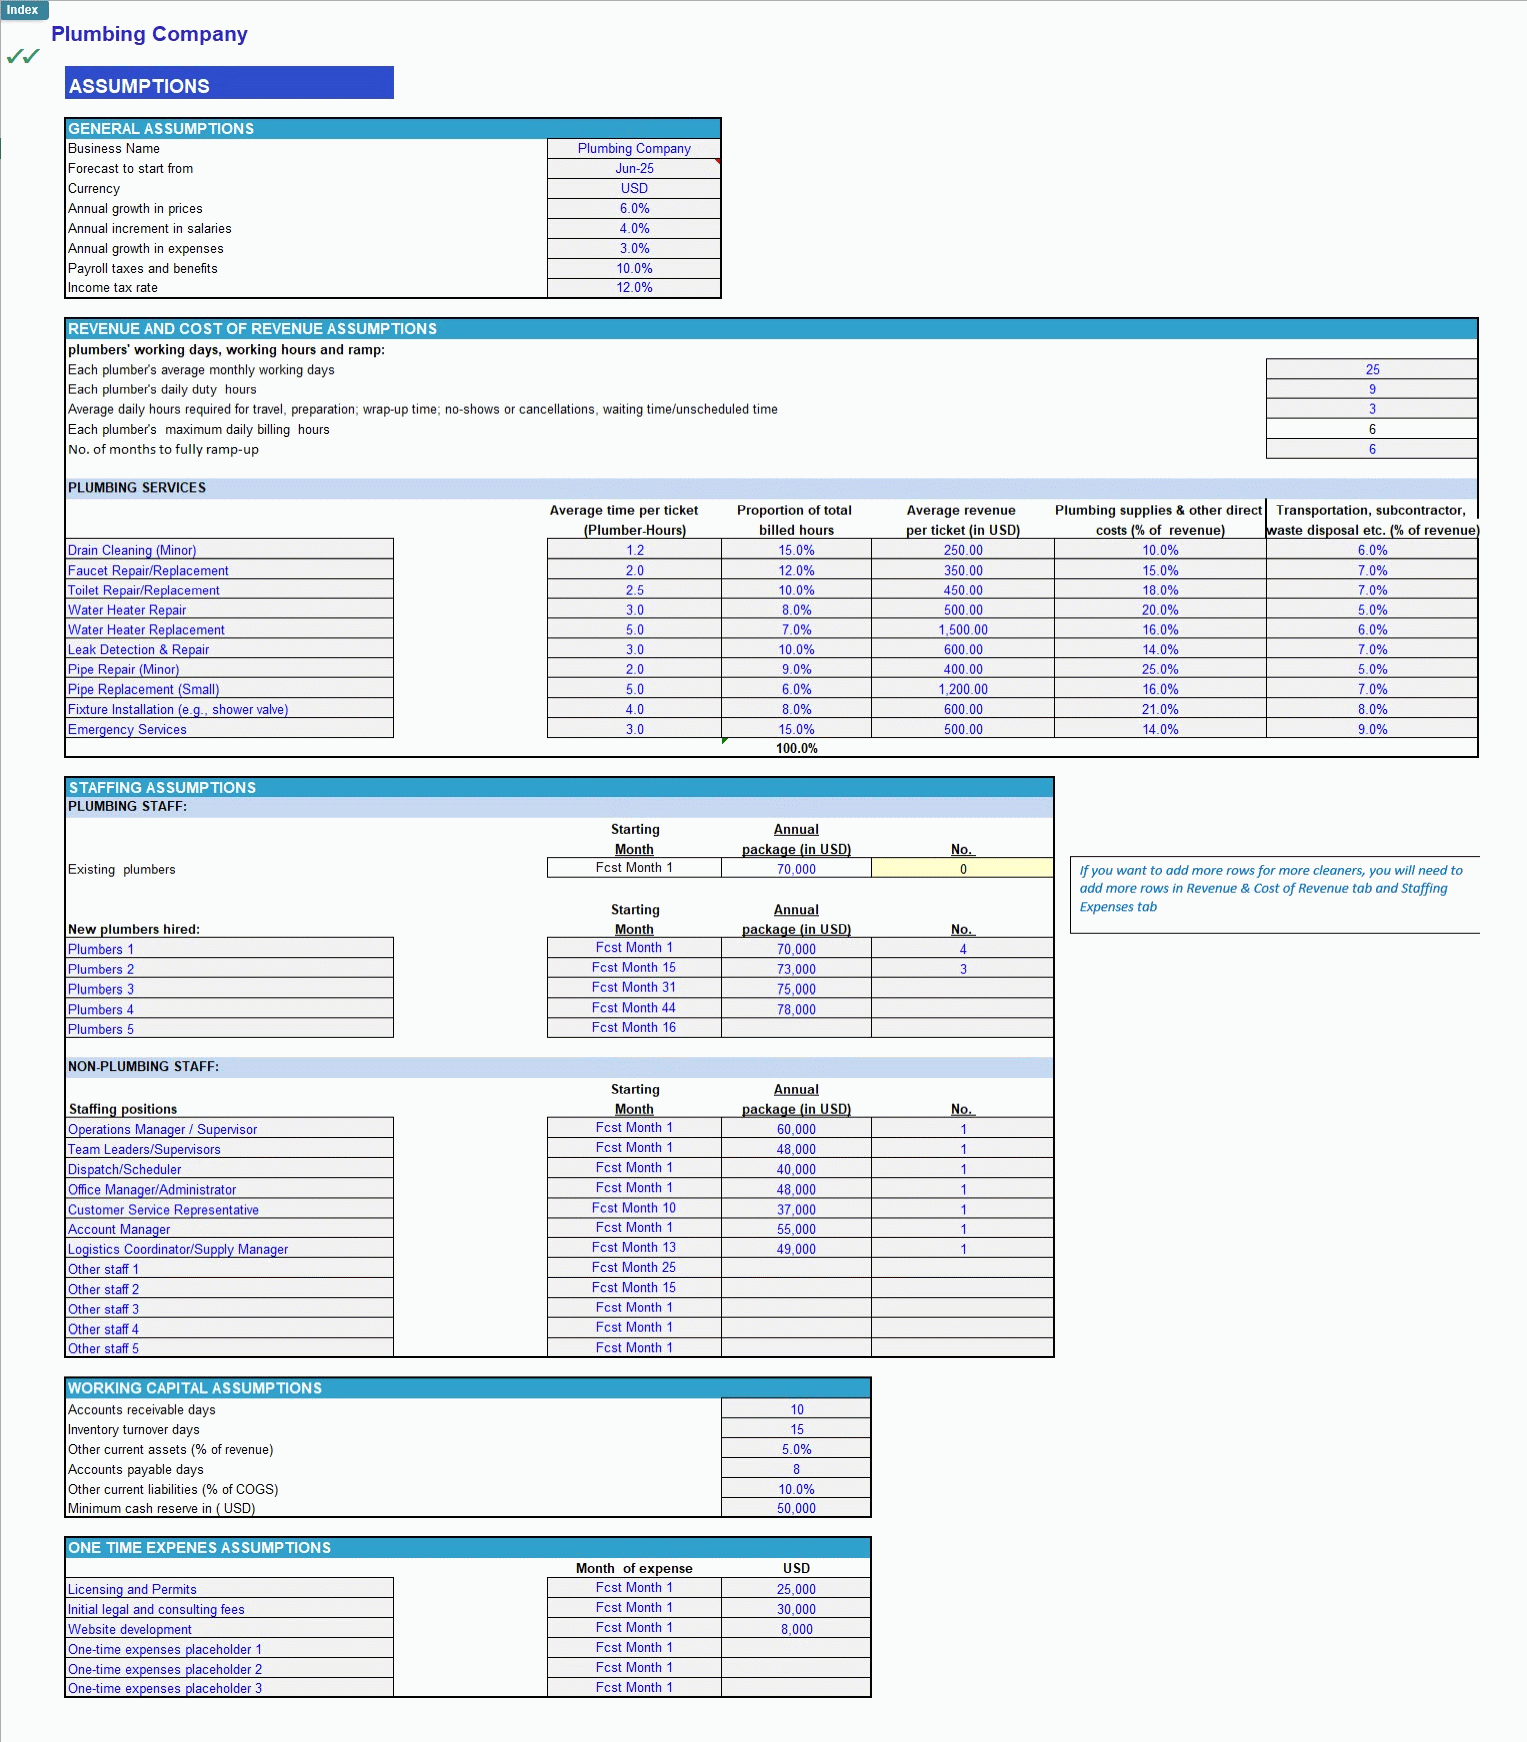Screen dimensions: 1527x1742
Task: Select months to fully ramp-up value
Action: coord(1372,449)
